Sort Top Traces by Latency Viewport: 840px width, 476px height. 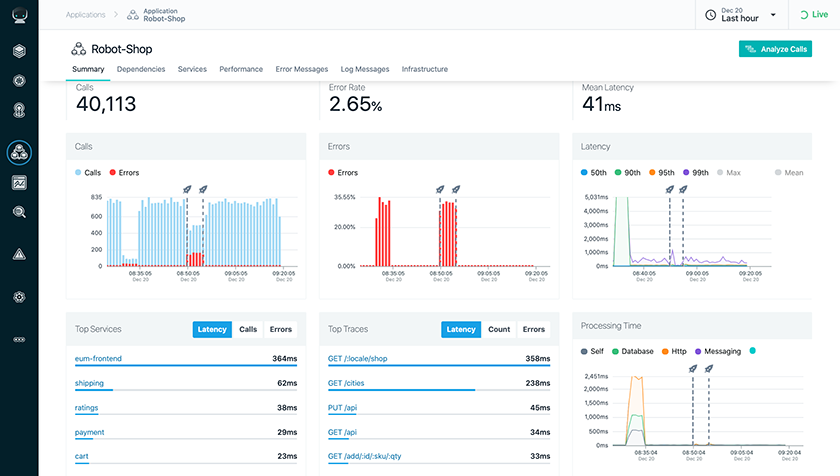tap(461, 329)
